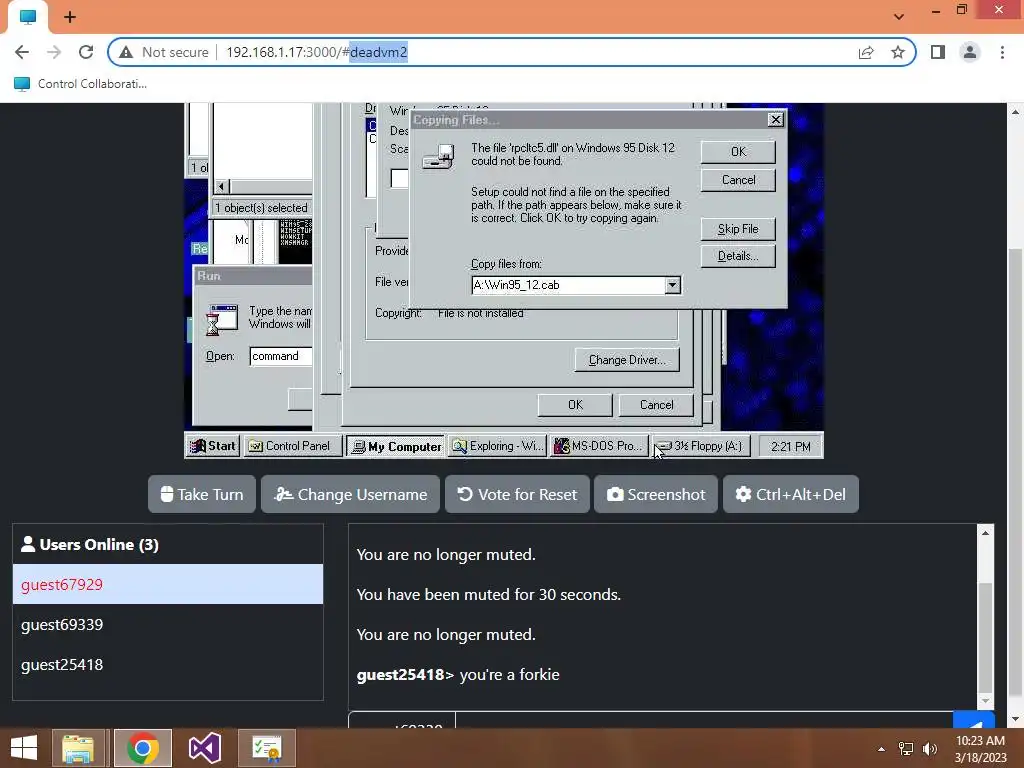Select guest25418 in the users list
The width and height of the screenshot is (1024, 768).
pos(168,664)
